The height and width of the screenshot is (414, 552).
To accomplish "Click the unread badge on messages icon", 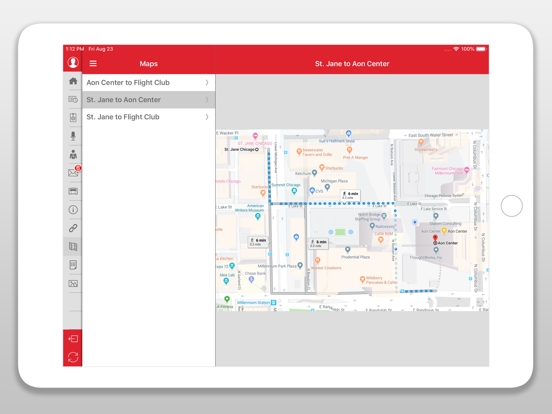I will tap(78, 168).
